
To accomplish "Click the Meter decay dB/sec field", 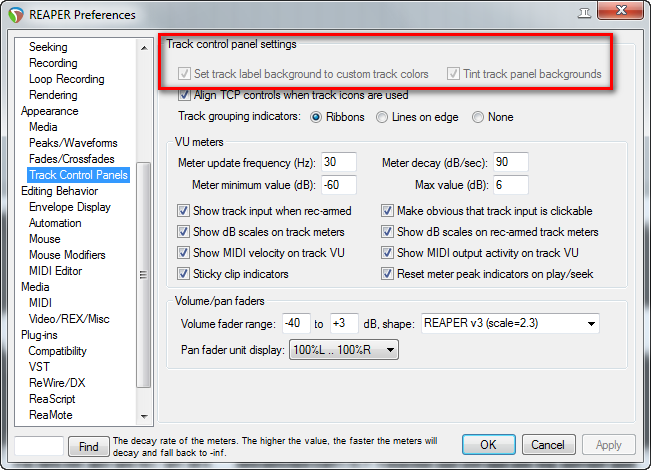I will pyautogui.click(x=511, y=162).
